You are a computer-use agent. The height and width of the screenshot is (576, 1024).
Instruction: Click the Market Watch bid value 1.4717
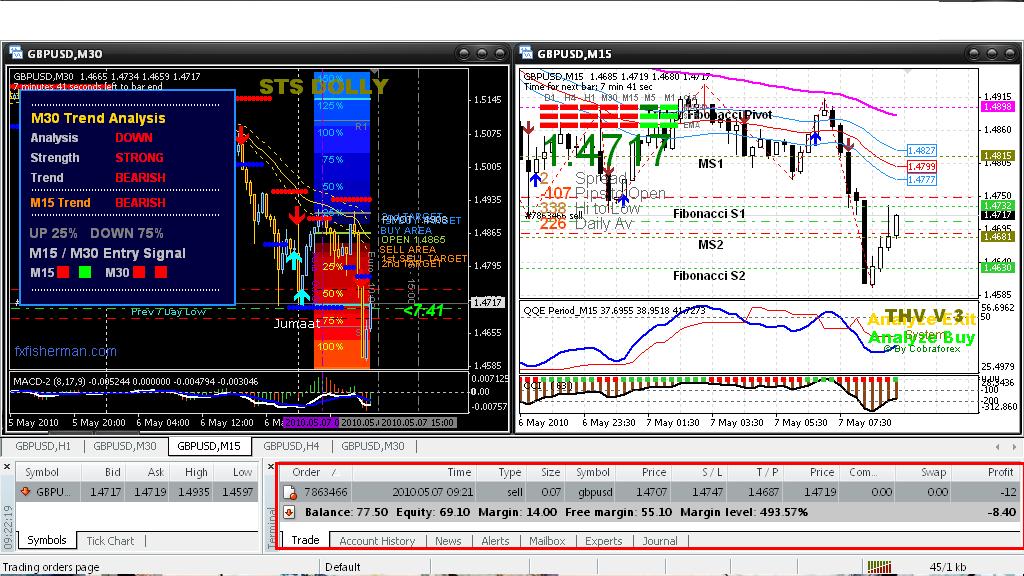coord(105,492)
